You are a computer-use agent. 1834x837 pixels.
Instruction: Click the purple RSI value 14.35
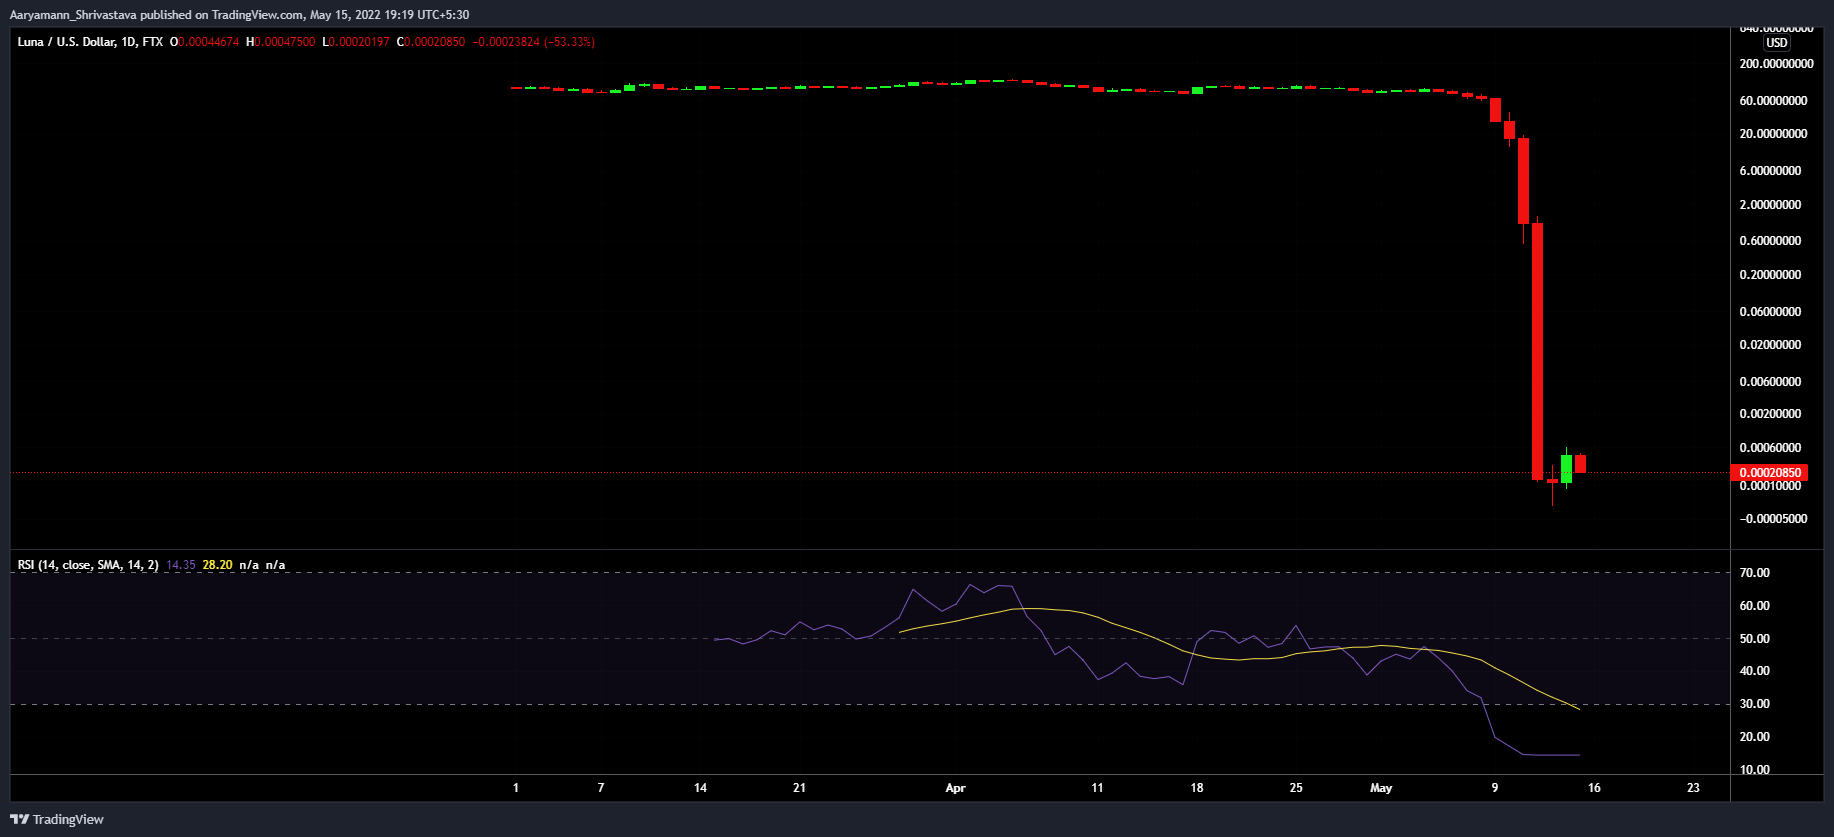[x=180, y=565]
